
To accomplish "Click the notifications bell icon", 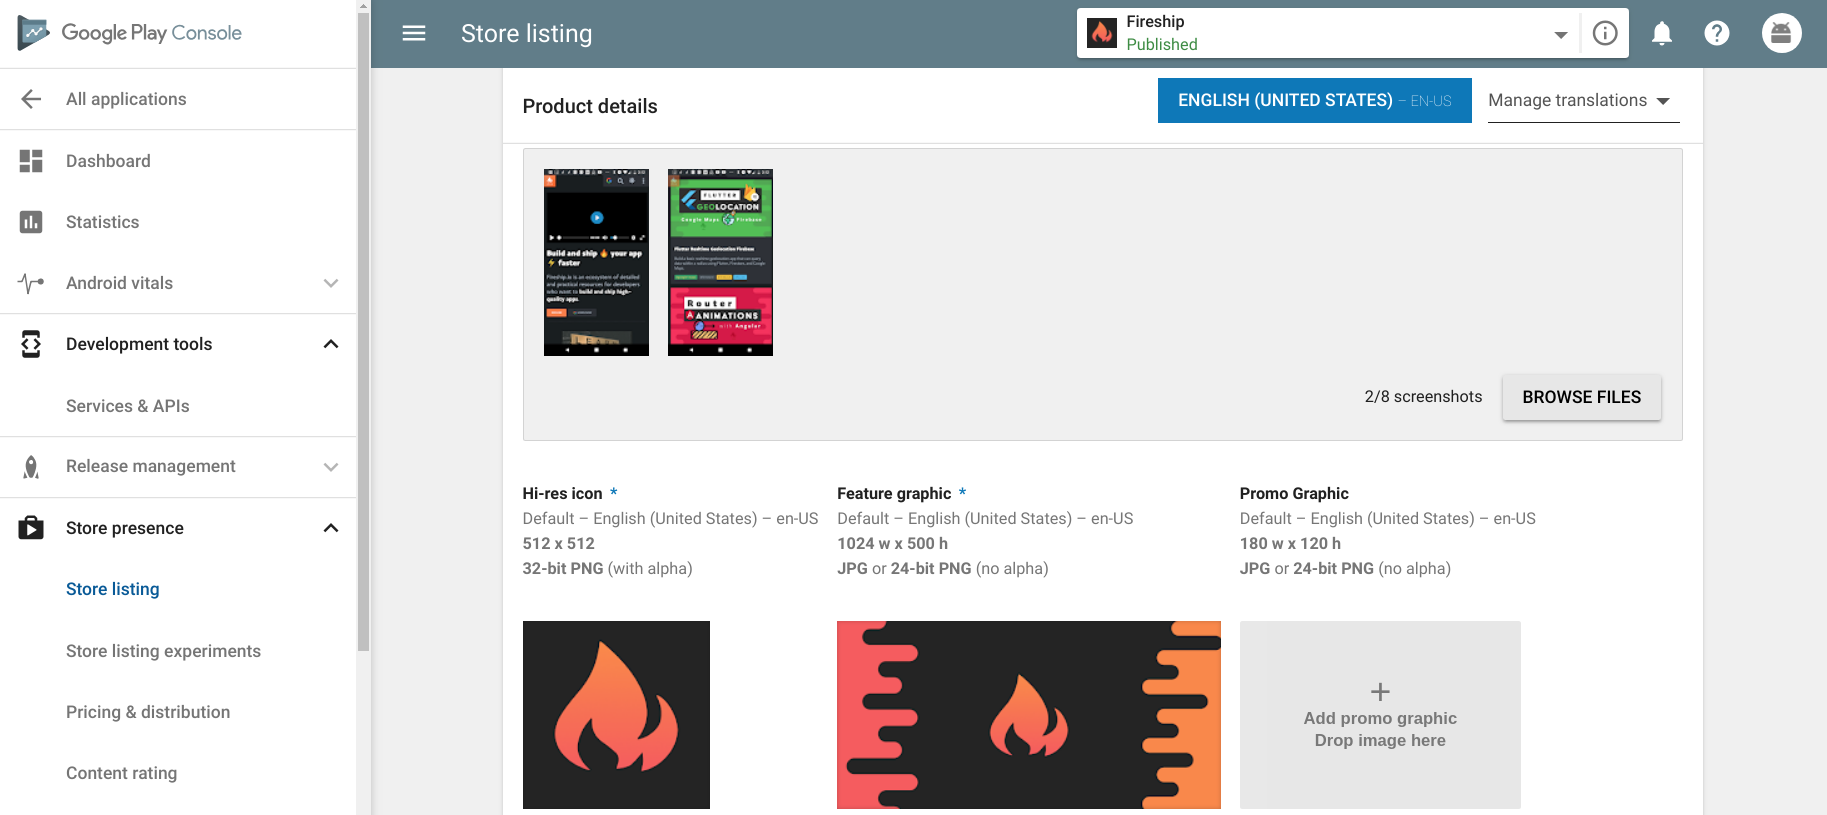I will 1661,34.
